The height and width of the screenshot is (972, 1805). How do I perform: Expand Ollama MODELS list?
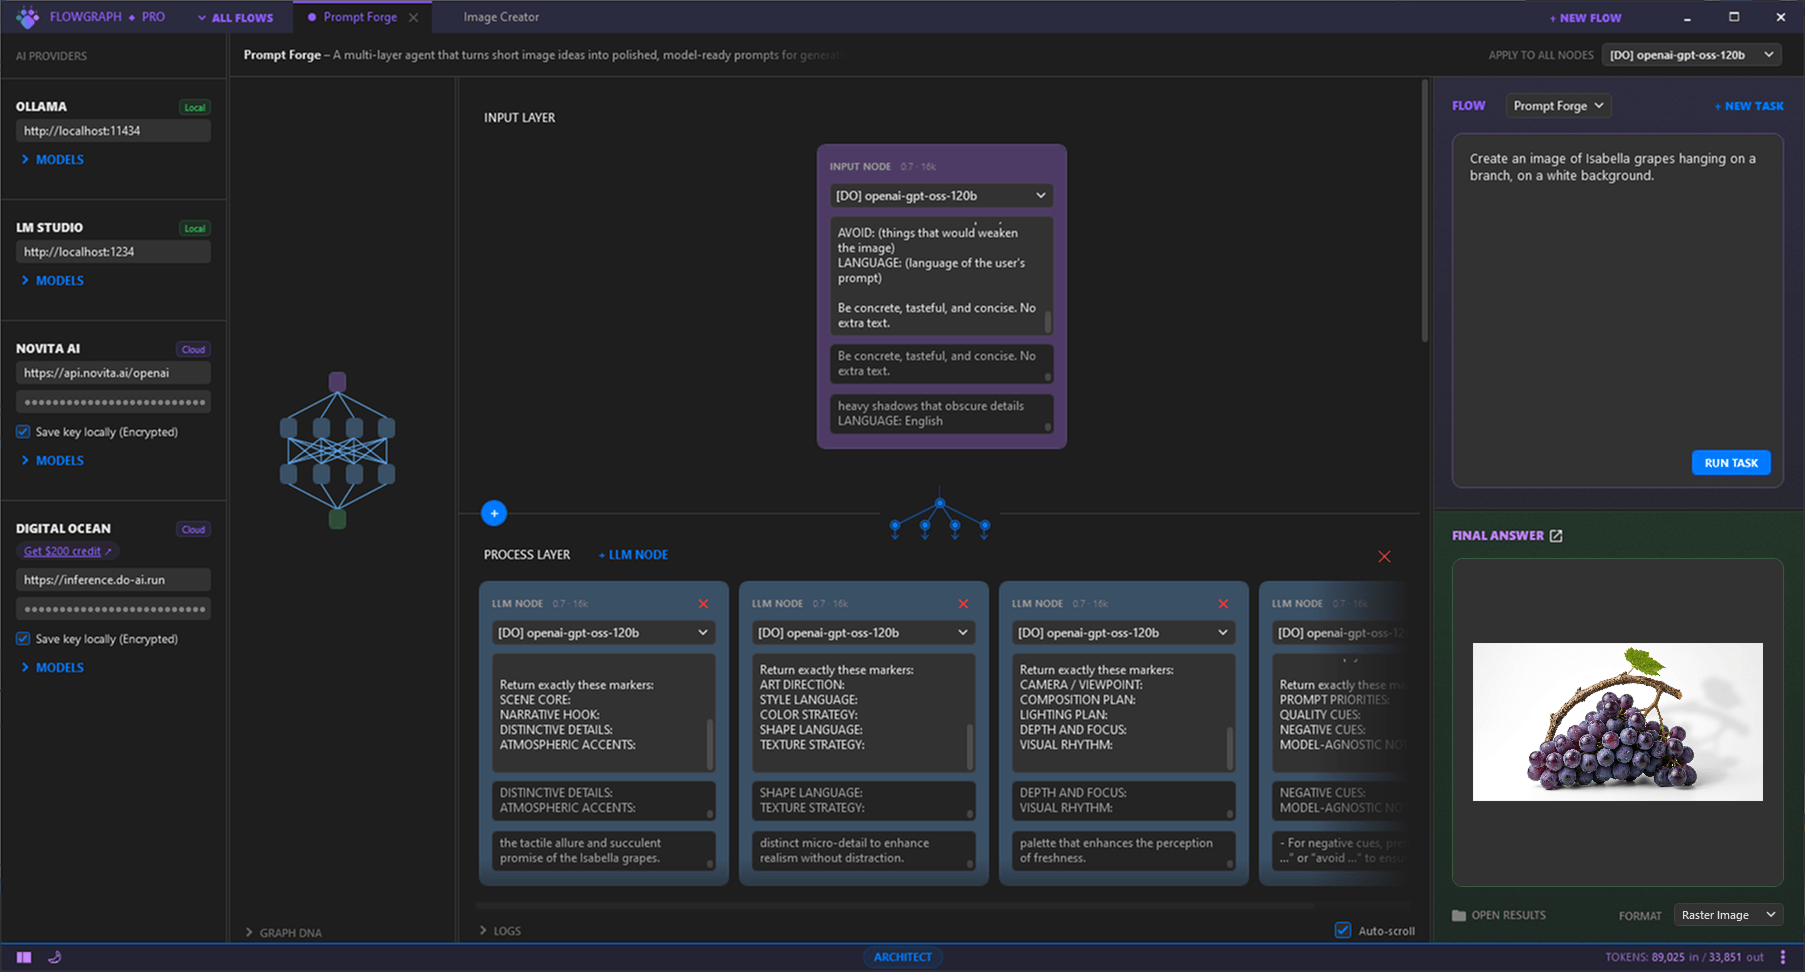click(x=52, y=159)
